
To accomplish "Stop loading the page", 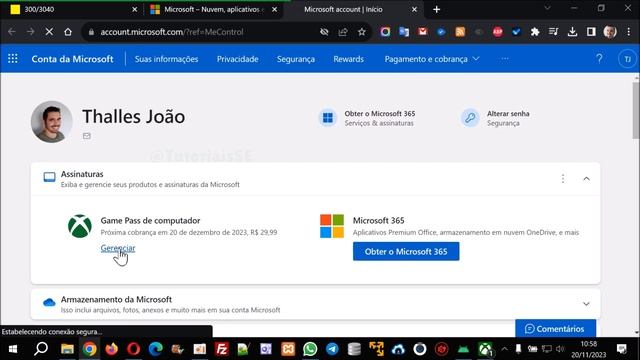I will tap(49, 32).
